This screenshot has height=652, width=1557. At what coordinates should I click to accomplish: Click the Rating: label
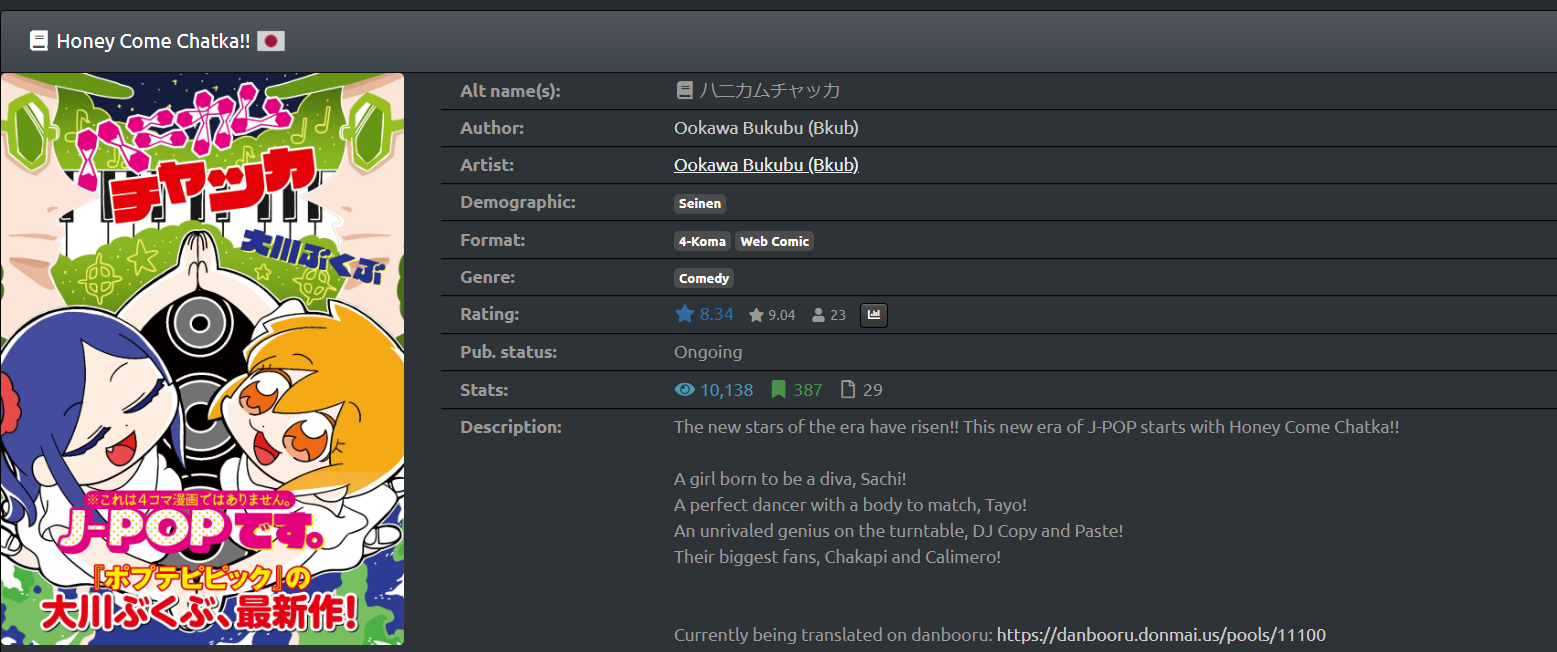tap(490, 314)
